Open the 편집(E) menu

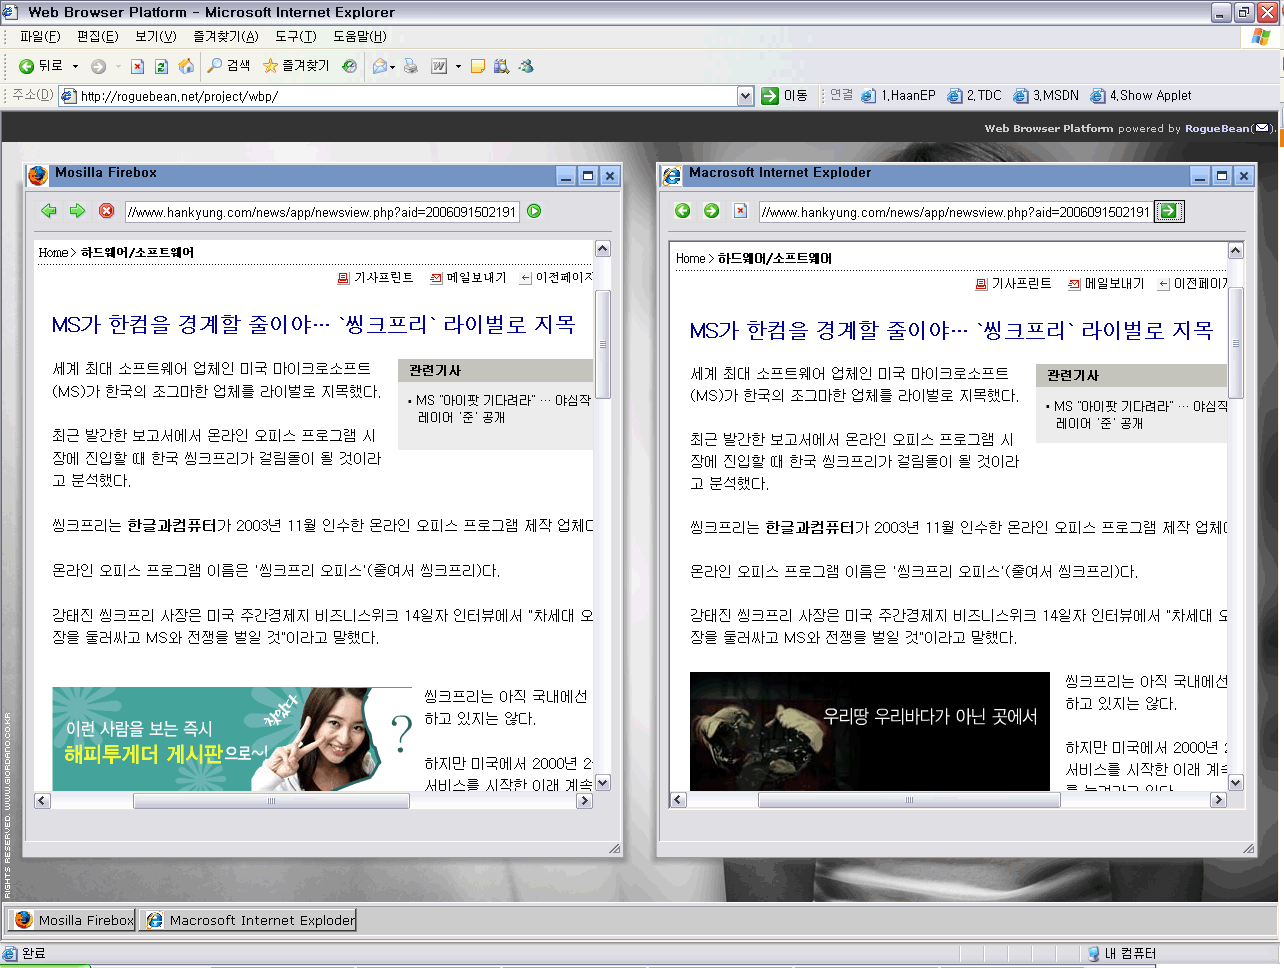[x=97, y=36]
